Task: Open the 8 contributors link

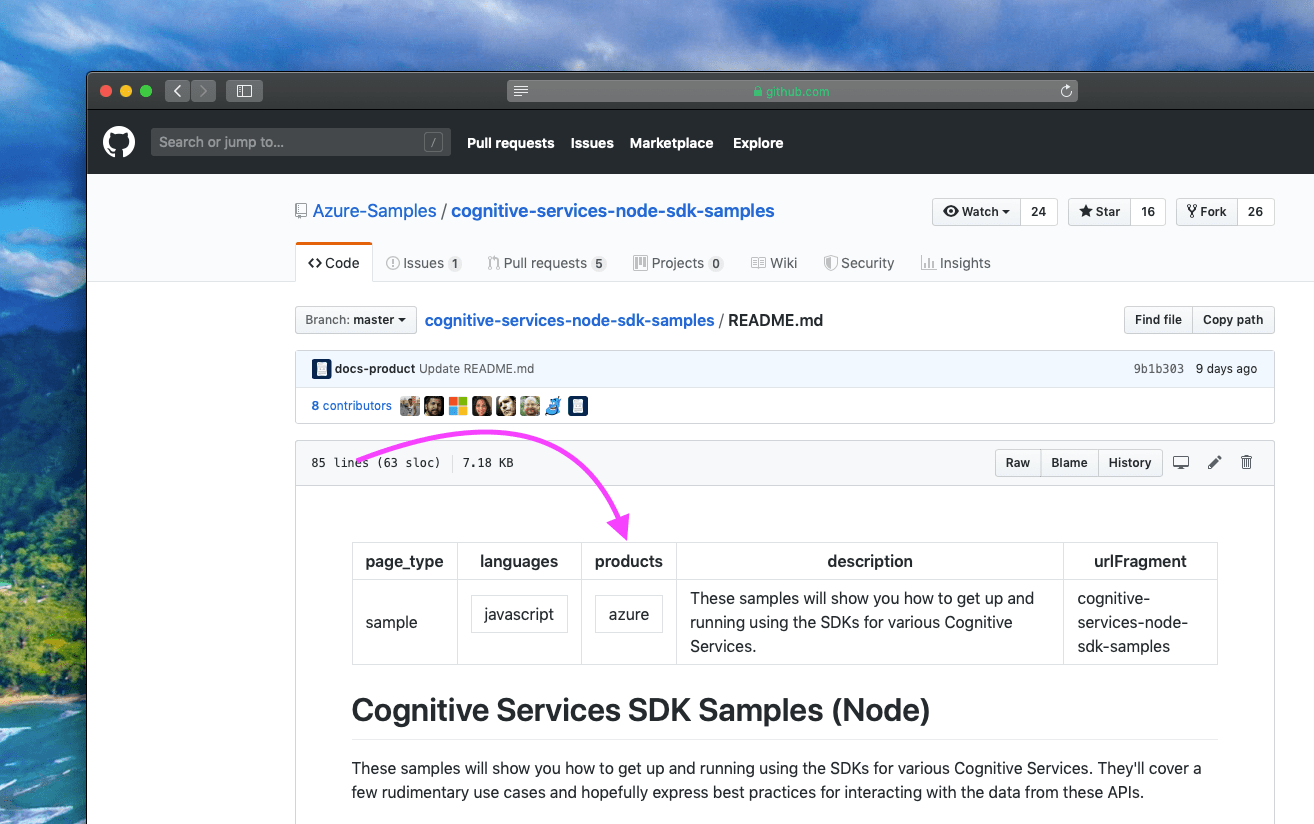Action: [x=351, y=405]
